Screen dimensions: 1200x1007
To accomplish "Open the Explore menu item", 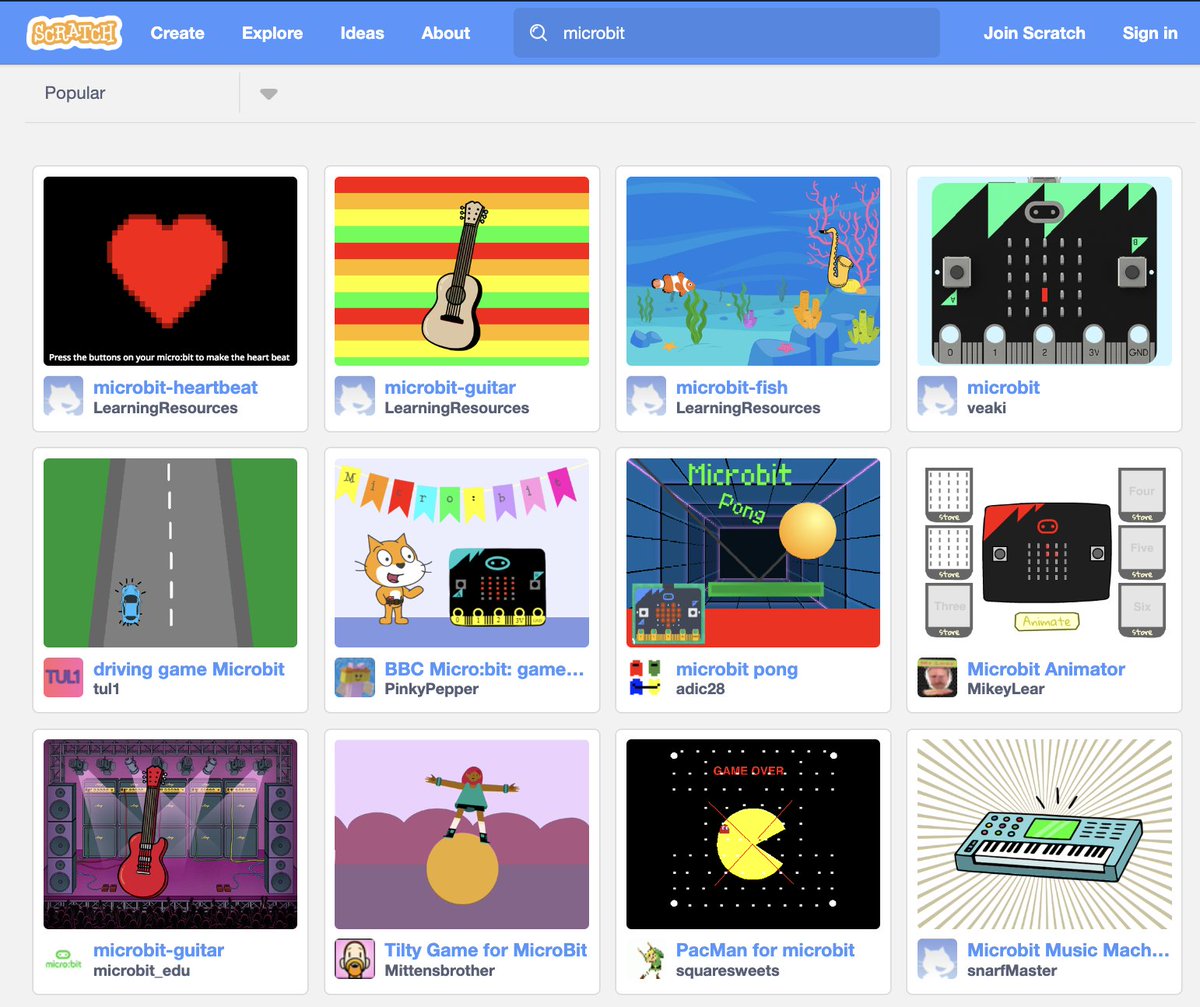I will 272,33.
